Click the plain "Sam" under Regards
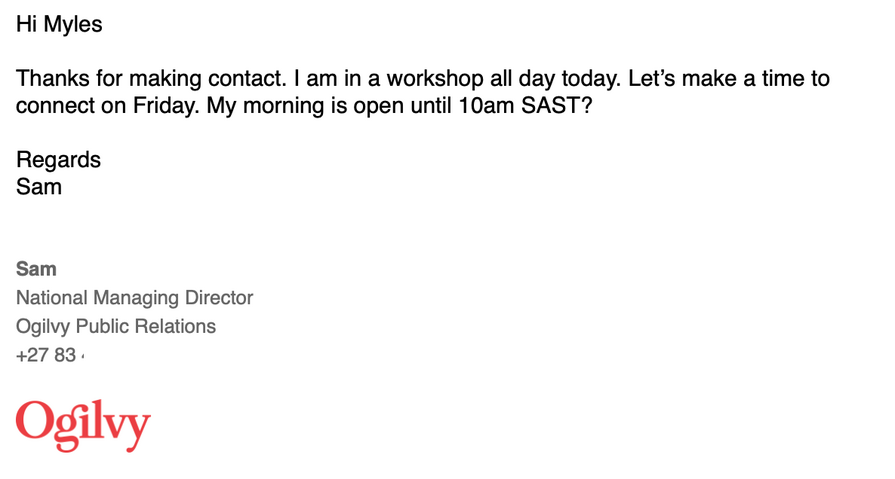This screenshot has height=479, width=895. (39, 186)
